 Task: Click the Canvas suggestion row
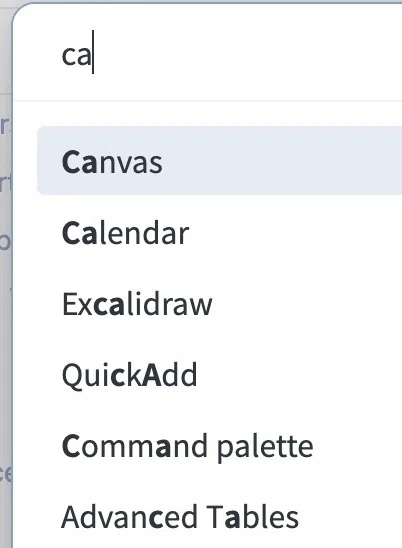pyautogui.click(x=220, y=160)
